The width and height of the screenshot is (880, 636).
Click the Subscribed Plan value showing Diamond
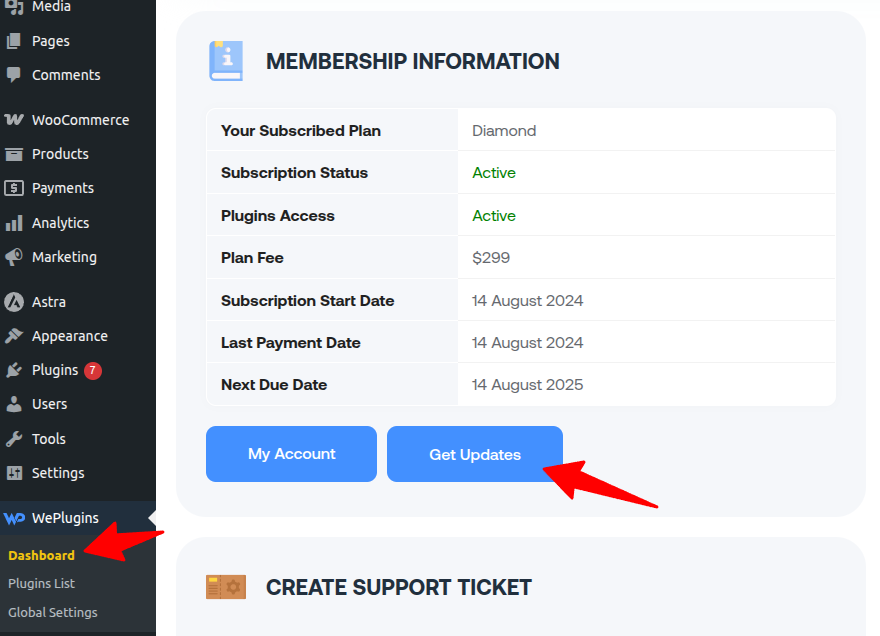click(x=504, y=130)
